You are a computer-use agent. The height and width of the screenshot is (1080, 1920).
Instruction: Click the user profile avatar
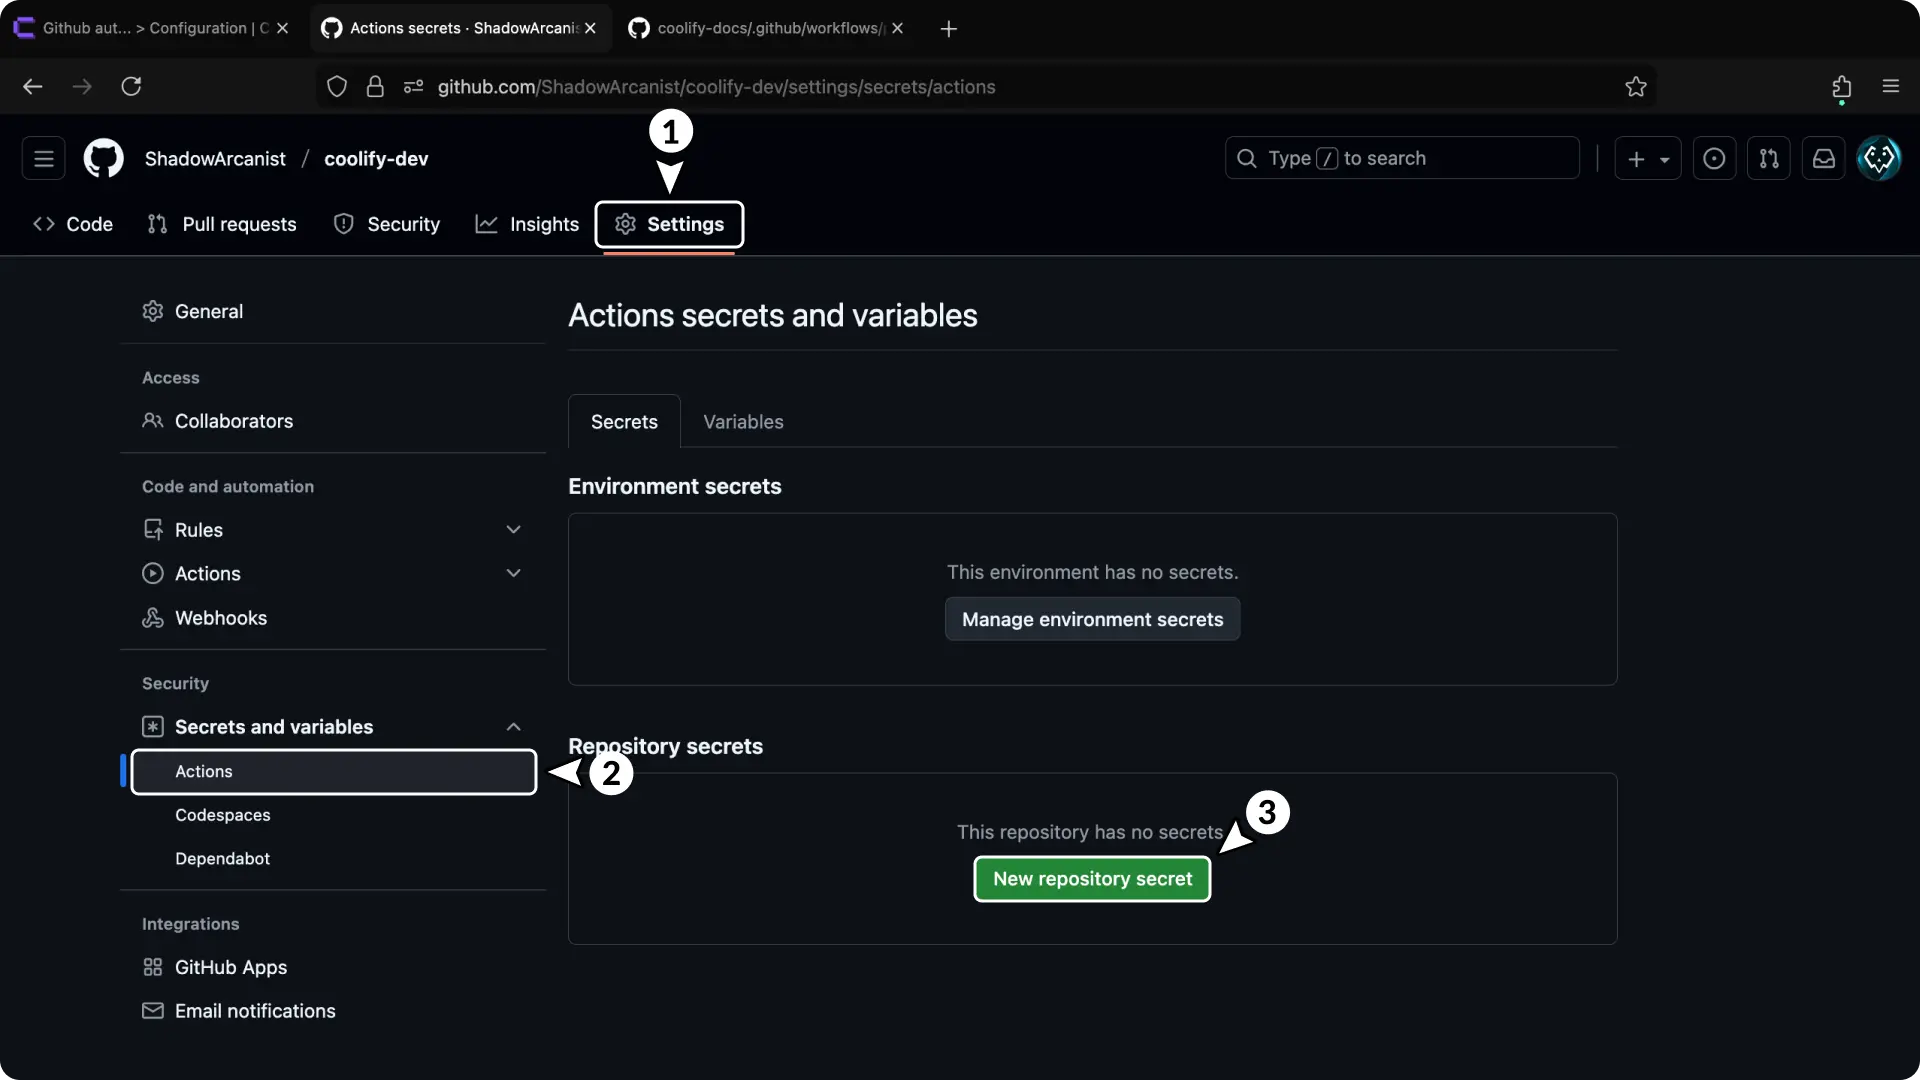(x=1878, y=158)
